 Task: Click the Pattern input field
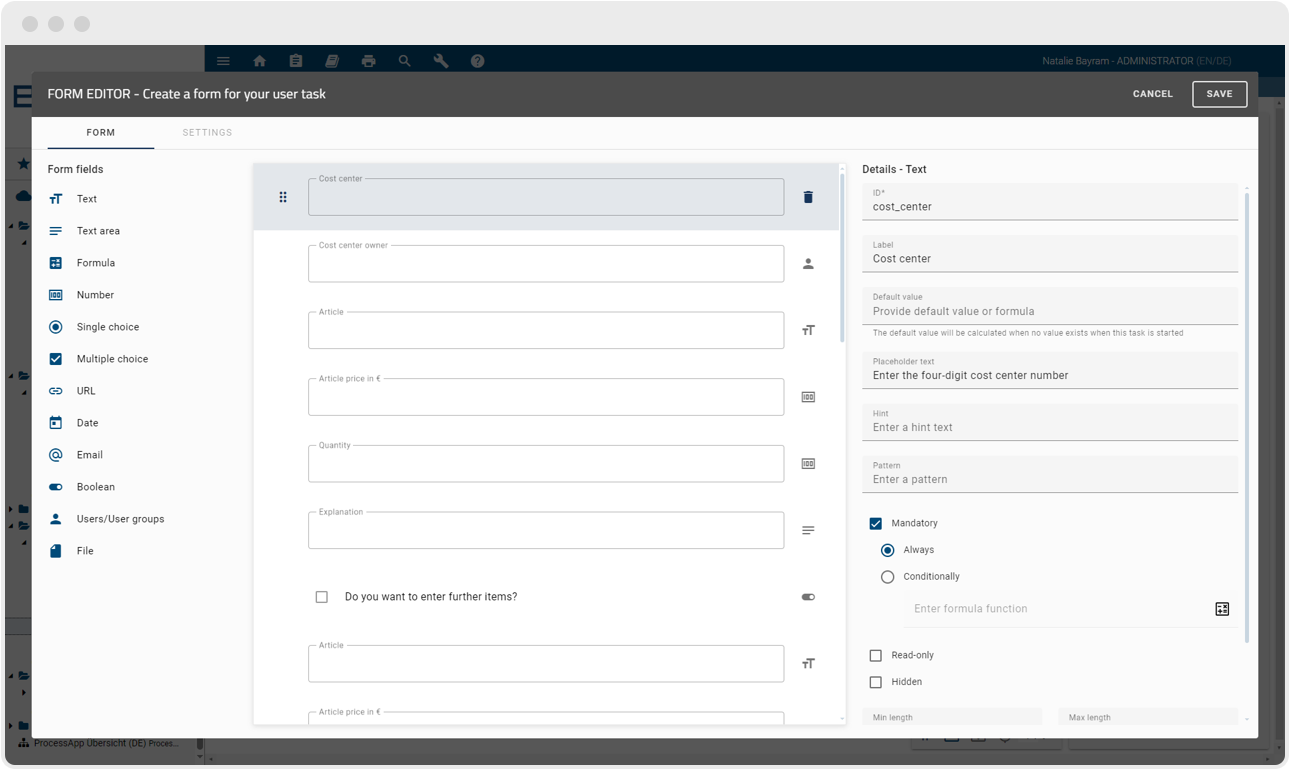1050,474
